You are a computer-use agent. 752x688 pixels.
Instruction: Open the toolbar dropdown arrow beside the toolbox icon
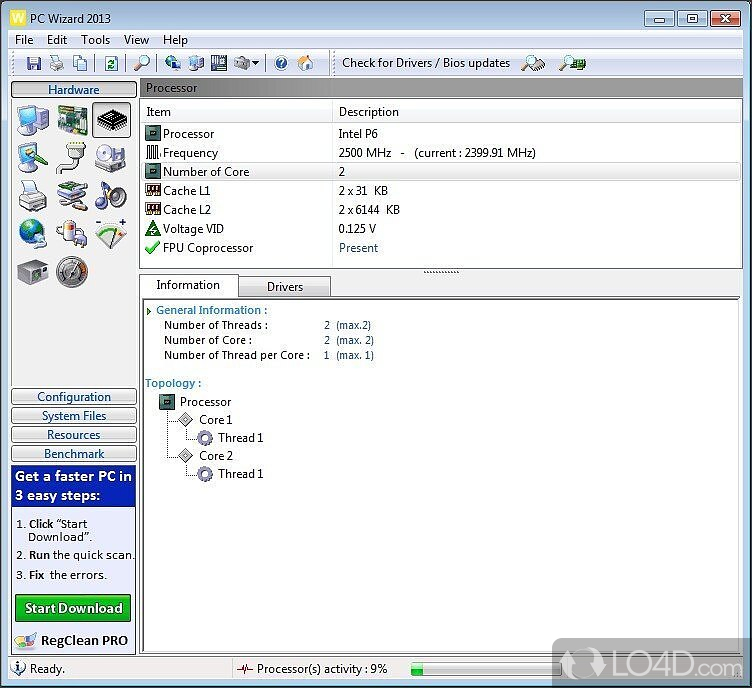click(256, 63)
